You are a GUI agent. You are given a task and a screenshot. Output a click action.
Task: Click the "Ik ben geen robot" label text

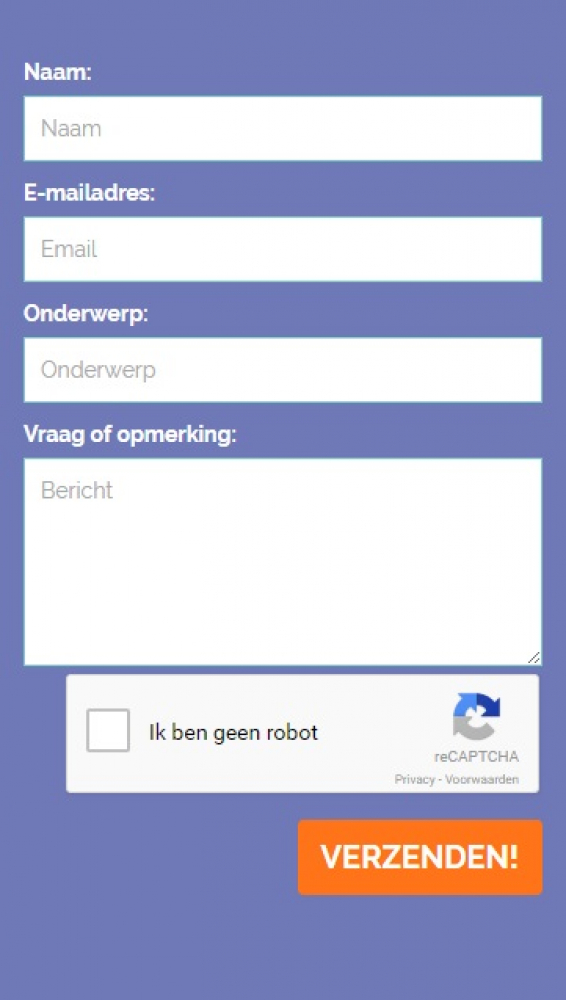coord(234,733)
